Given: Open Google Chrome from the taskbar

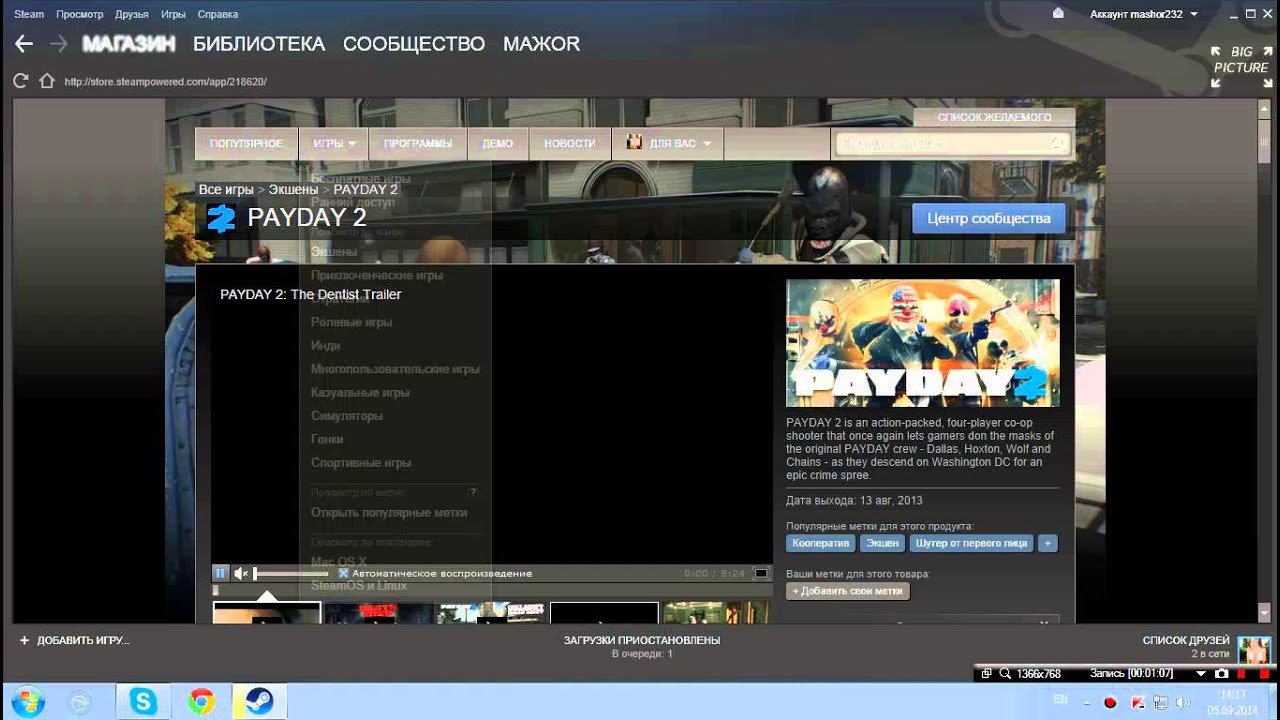Looking at the screenshot, I should 201,702.
